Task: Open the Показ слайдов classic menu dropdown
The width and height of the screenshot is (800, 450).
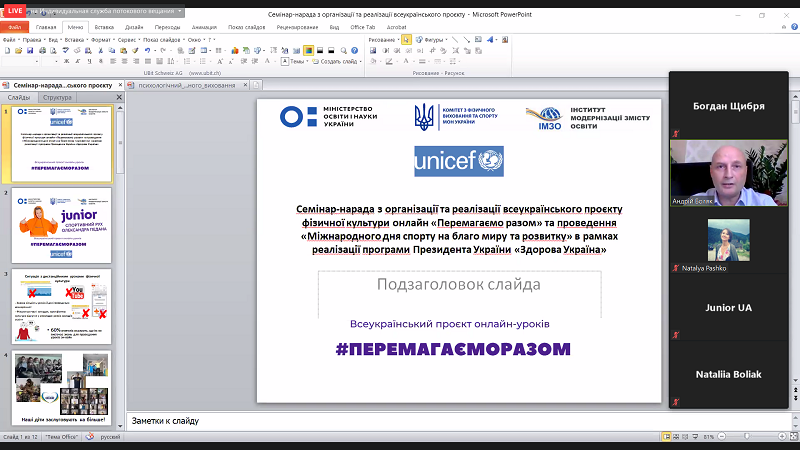Action: 163,40
